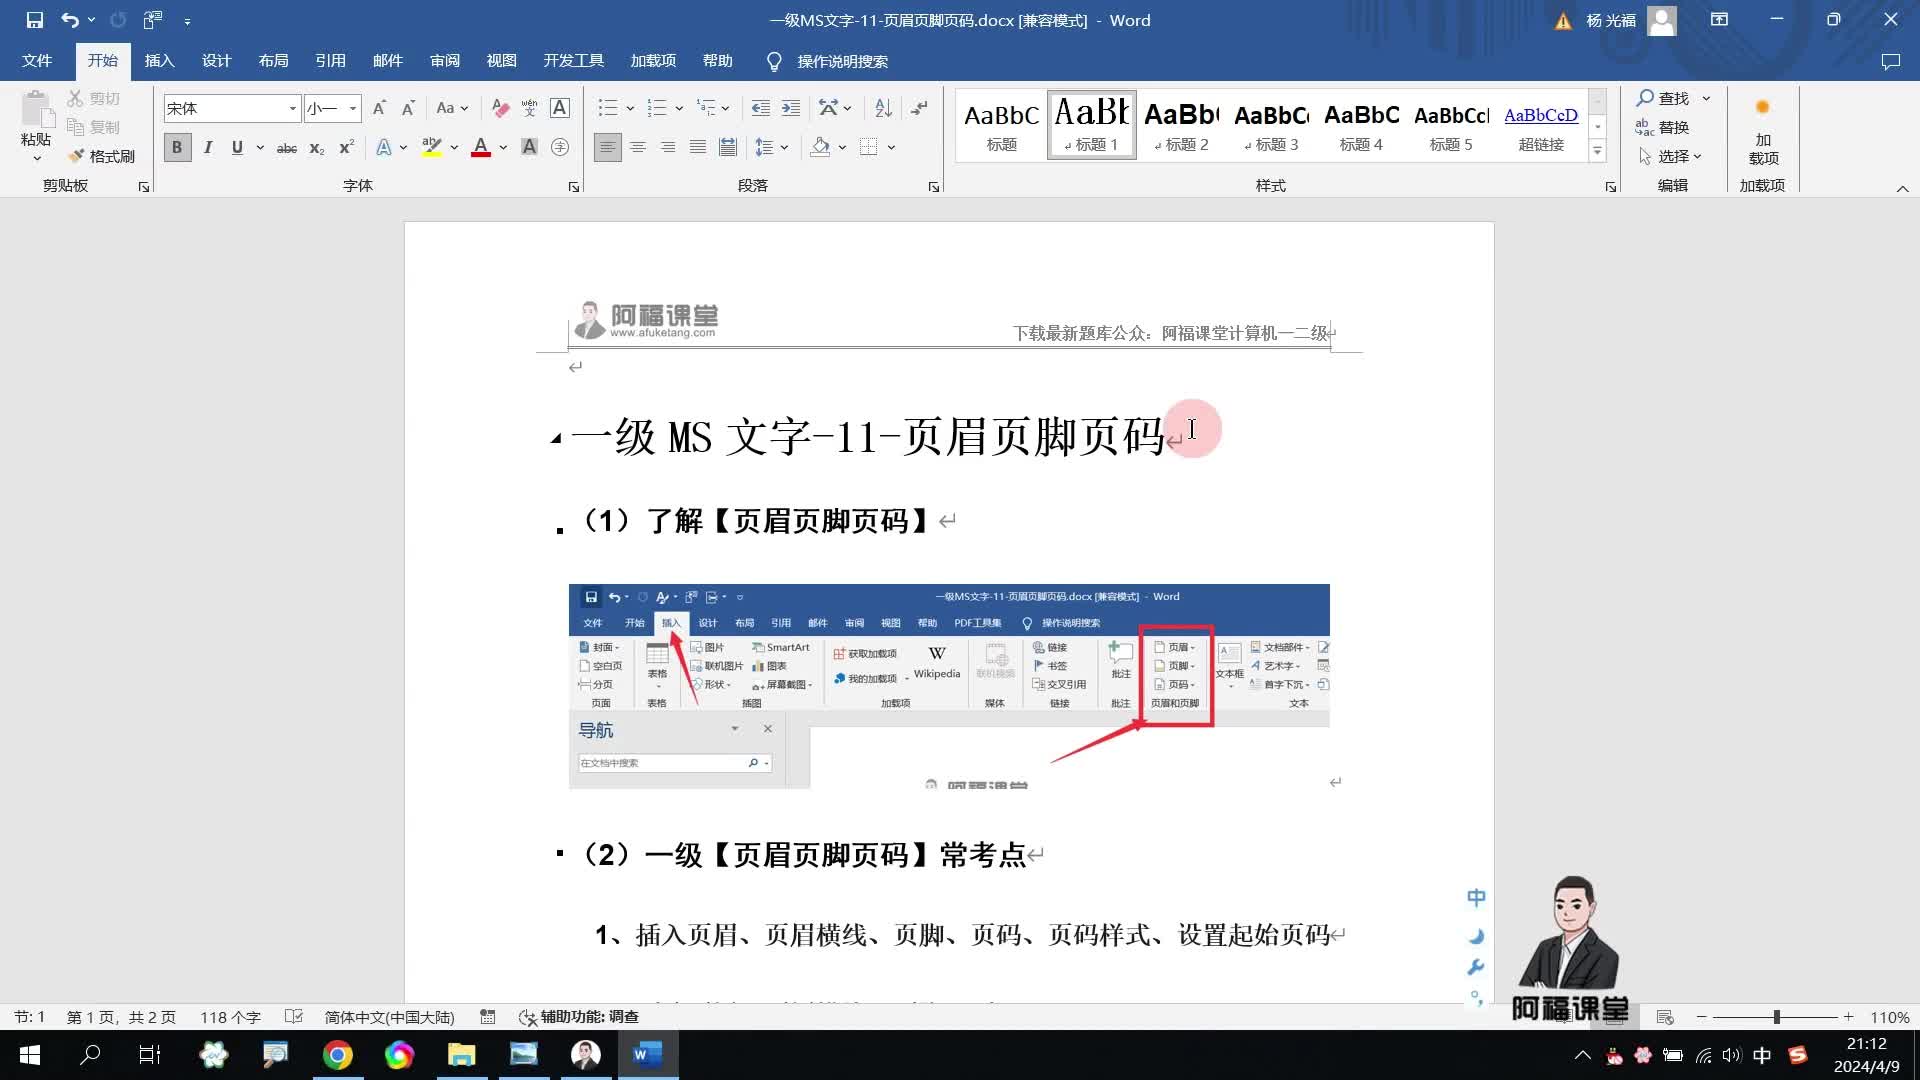The height and width of the screenshot is (1080, 1920).
Task: Click the Windows Start button
Action: click(29, 1055)
